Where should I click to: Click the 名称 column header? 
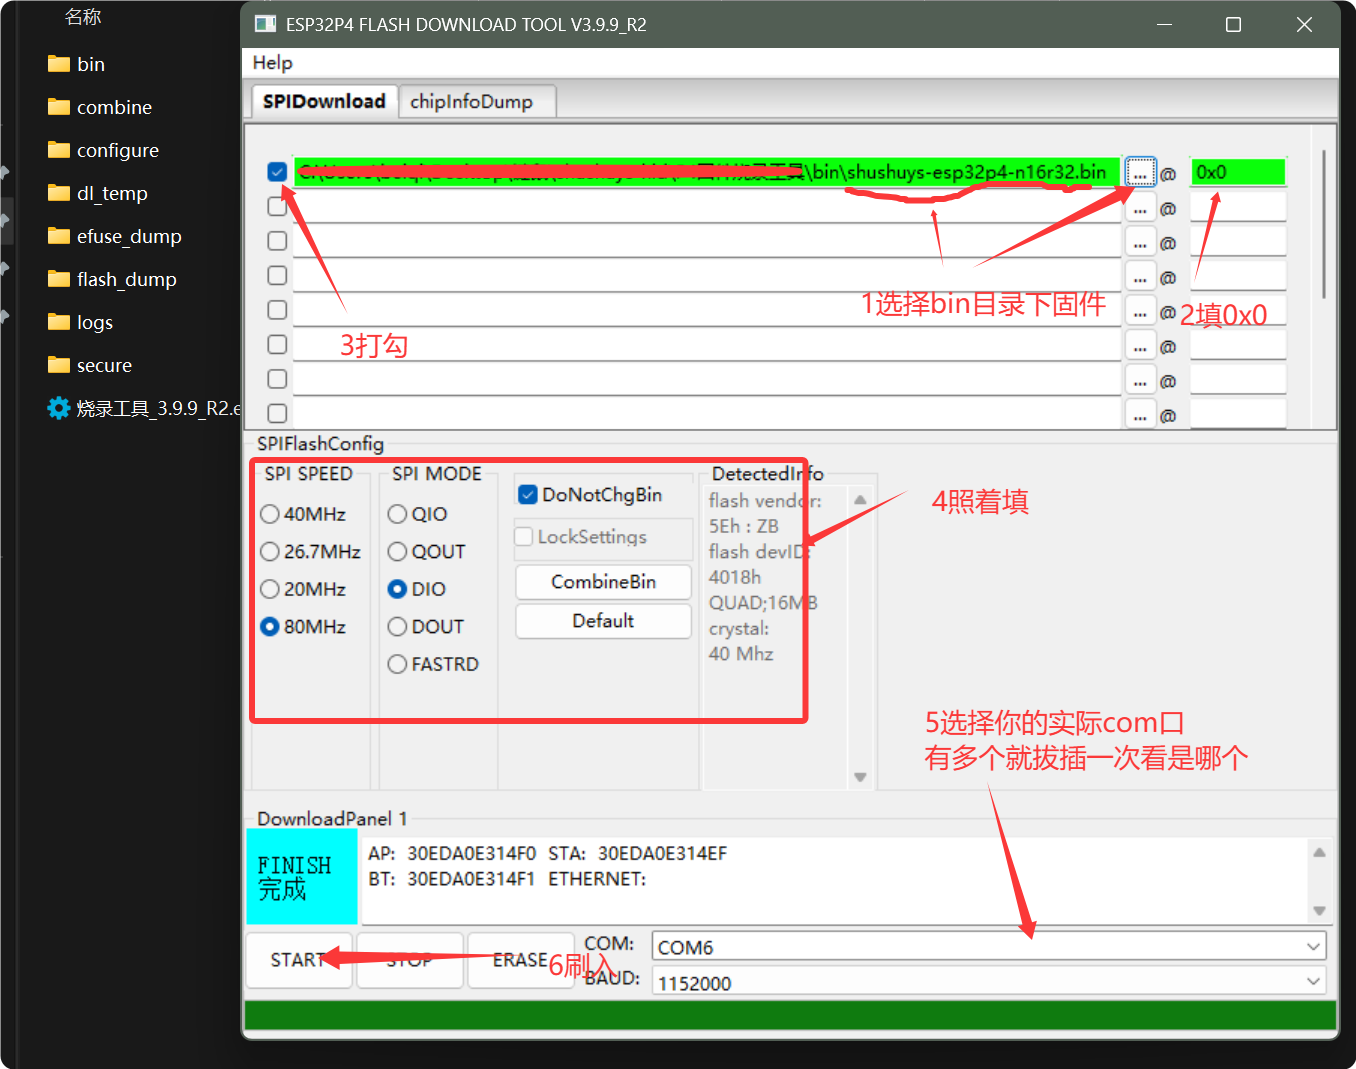tap(83, 16)
